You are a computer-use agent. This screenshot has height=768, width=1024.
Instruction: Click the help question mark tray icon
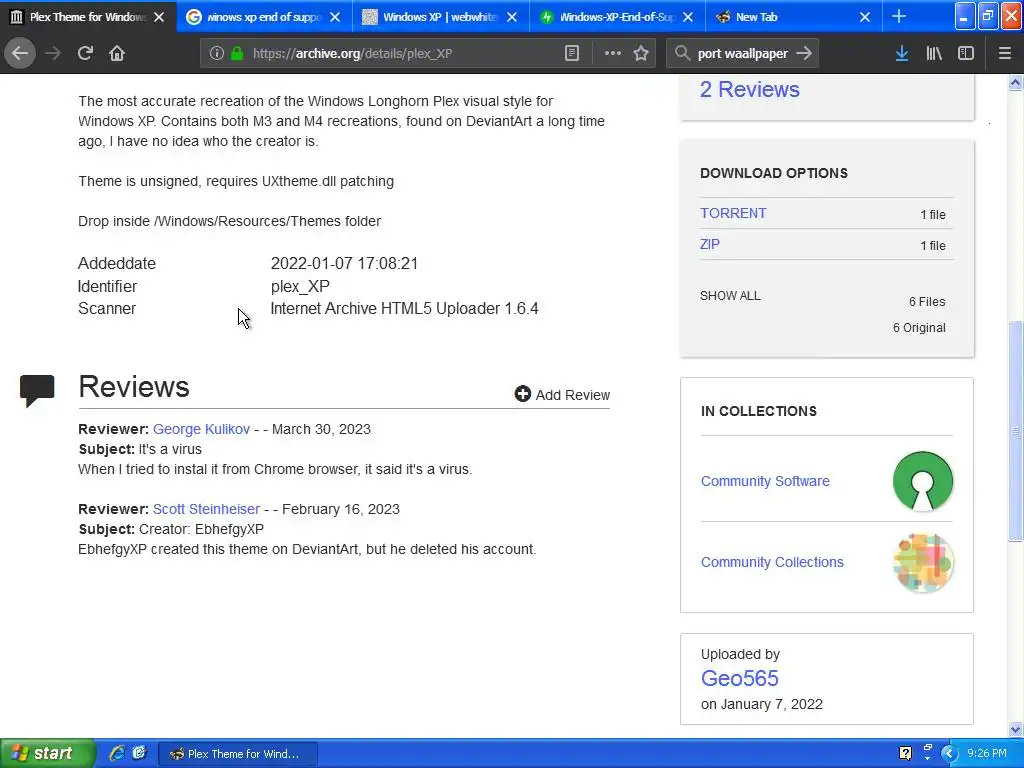pyautogui.click(x=905, y=754)
